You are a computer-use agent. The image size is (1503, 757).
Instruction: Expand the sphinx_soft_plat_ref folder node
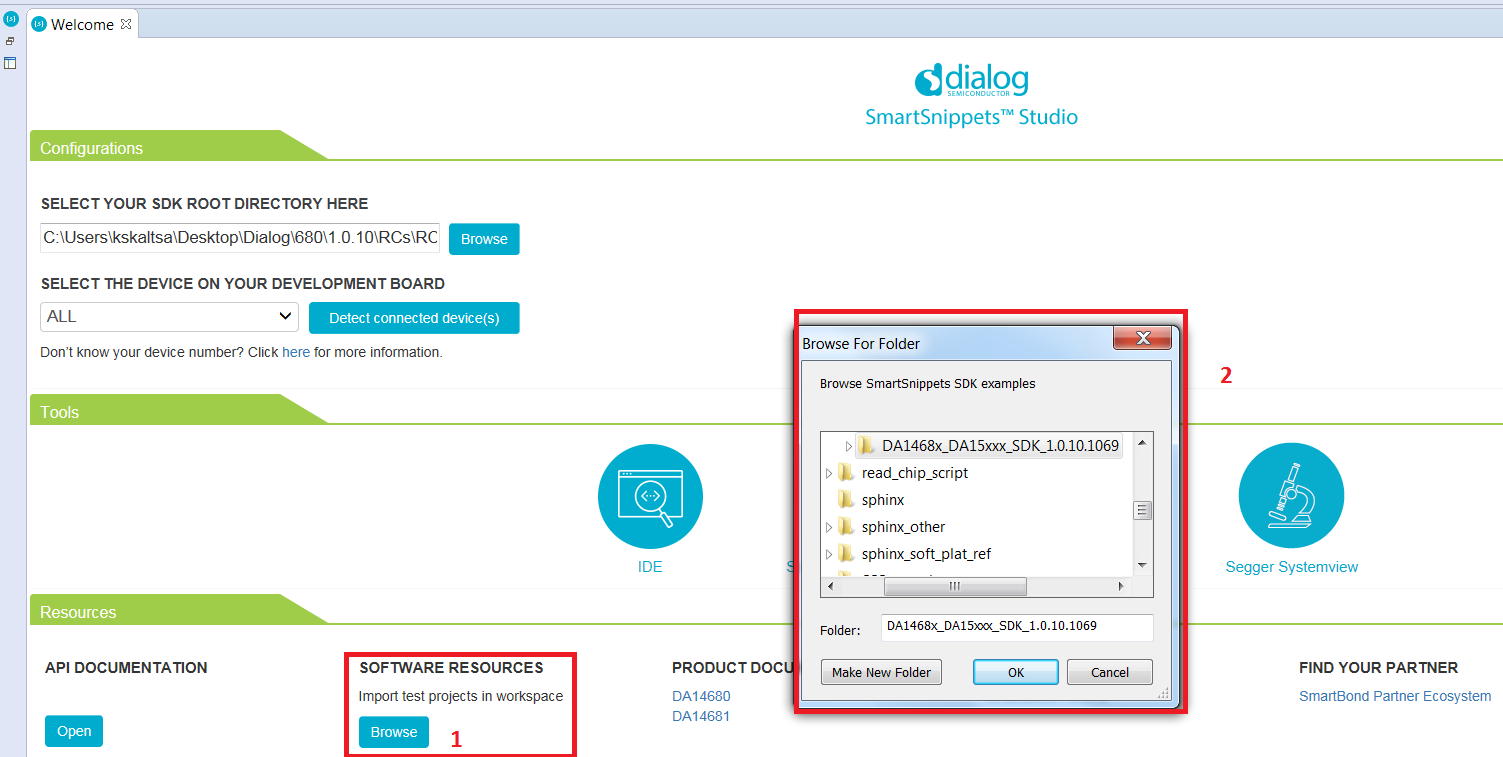coord(829,553)
